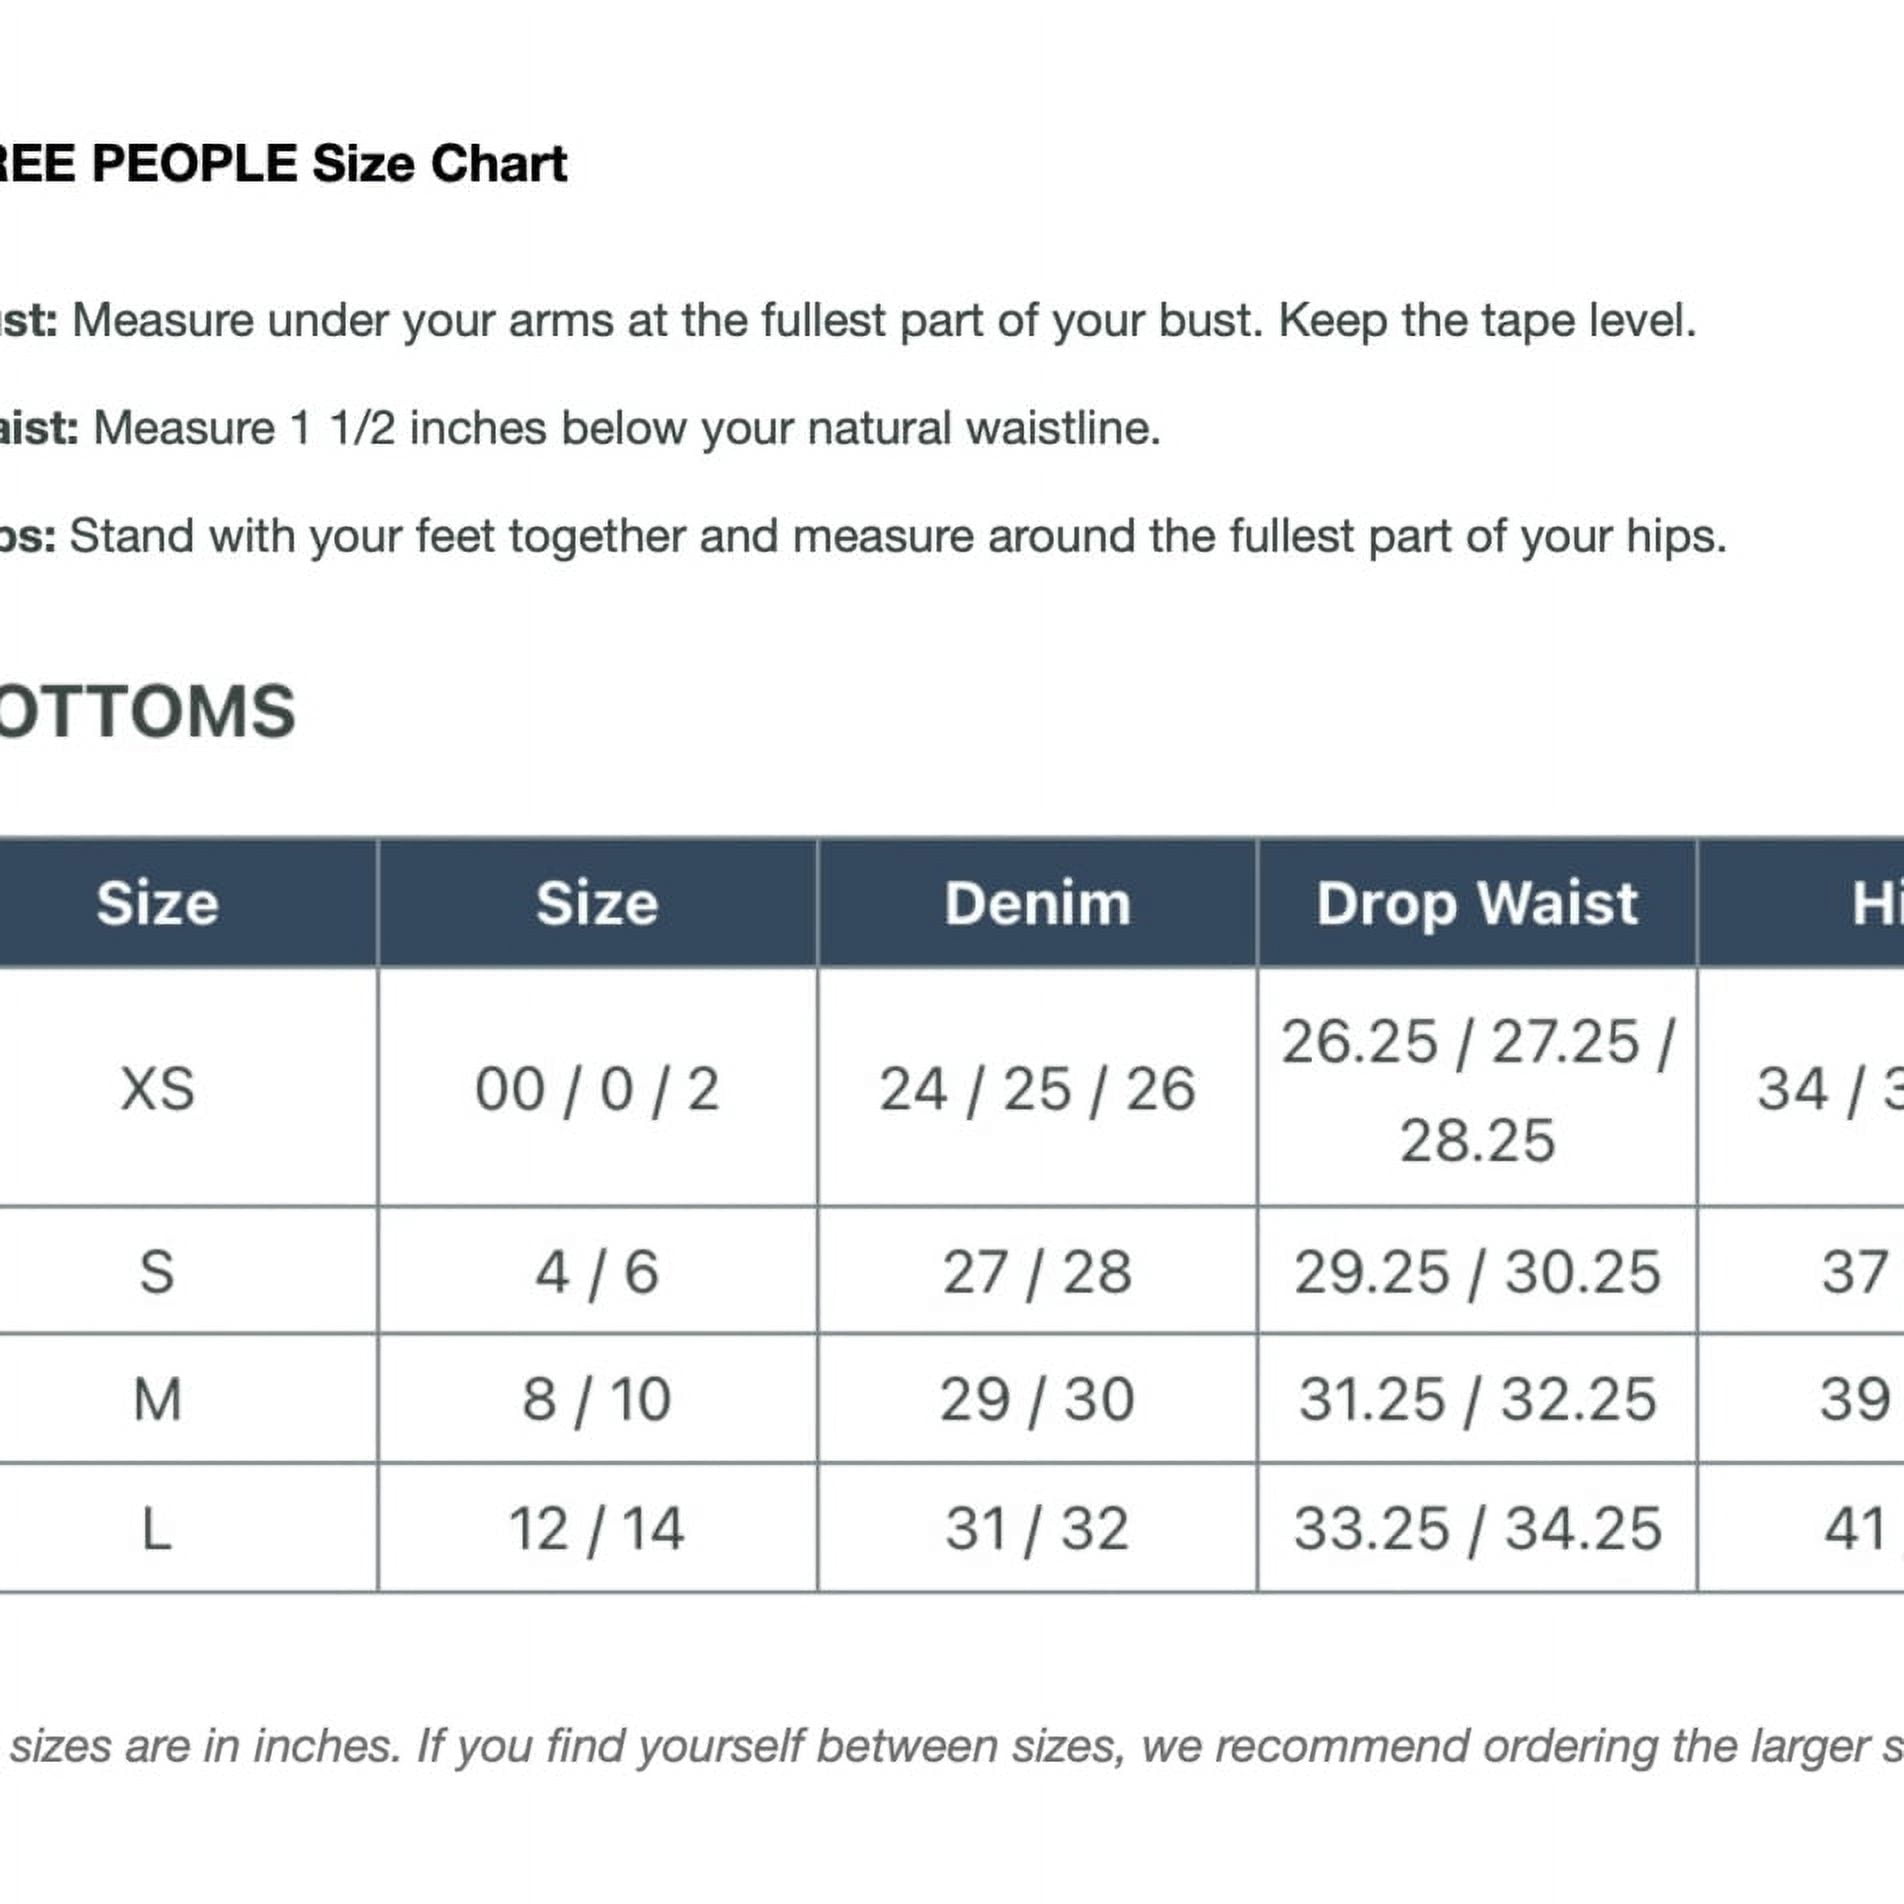Image resolution: width=1904 pixels, height=1904 pixels.
Task: Select the M size row label
Action: tap(158, 1398)
